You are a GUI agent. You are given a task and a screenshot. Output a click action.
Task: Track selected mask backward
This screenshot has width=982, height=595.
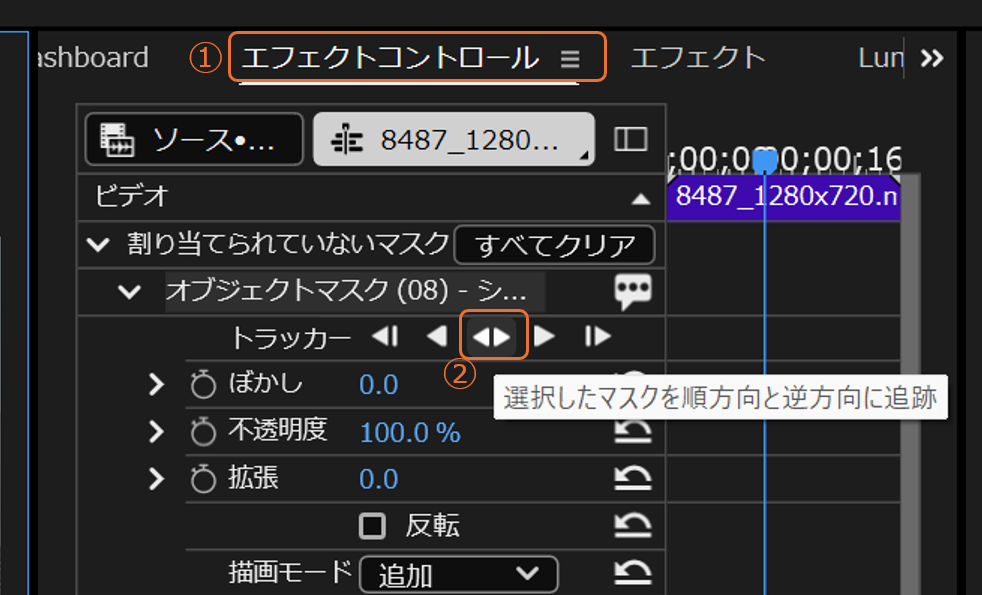coord(437,337)
